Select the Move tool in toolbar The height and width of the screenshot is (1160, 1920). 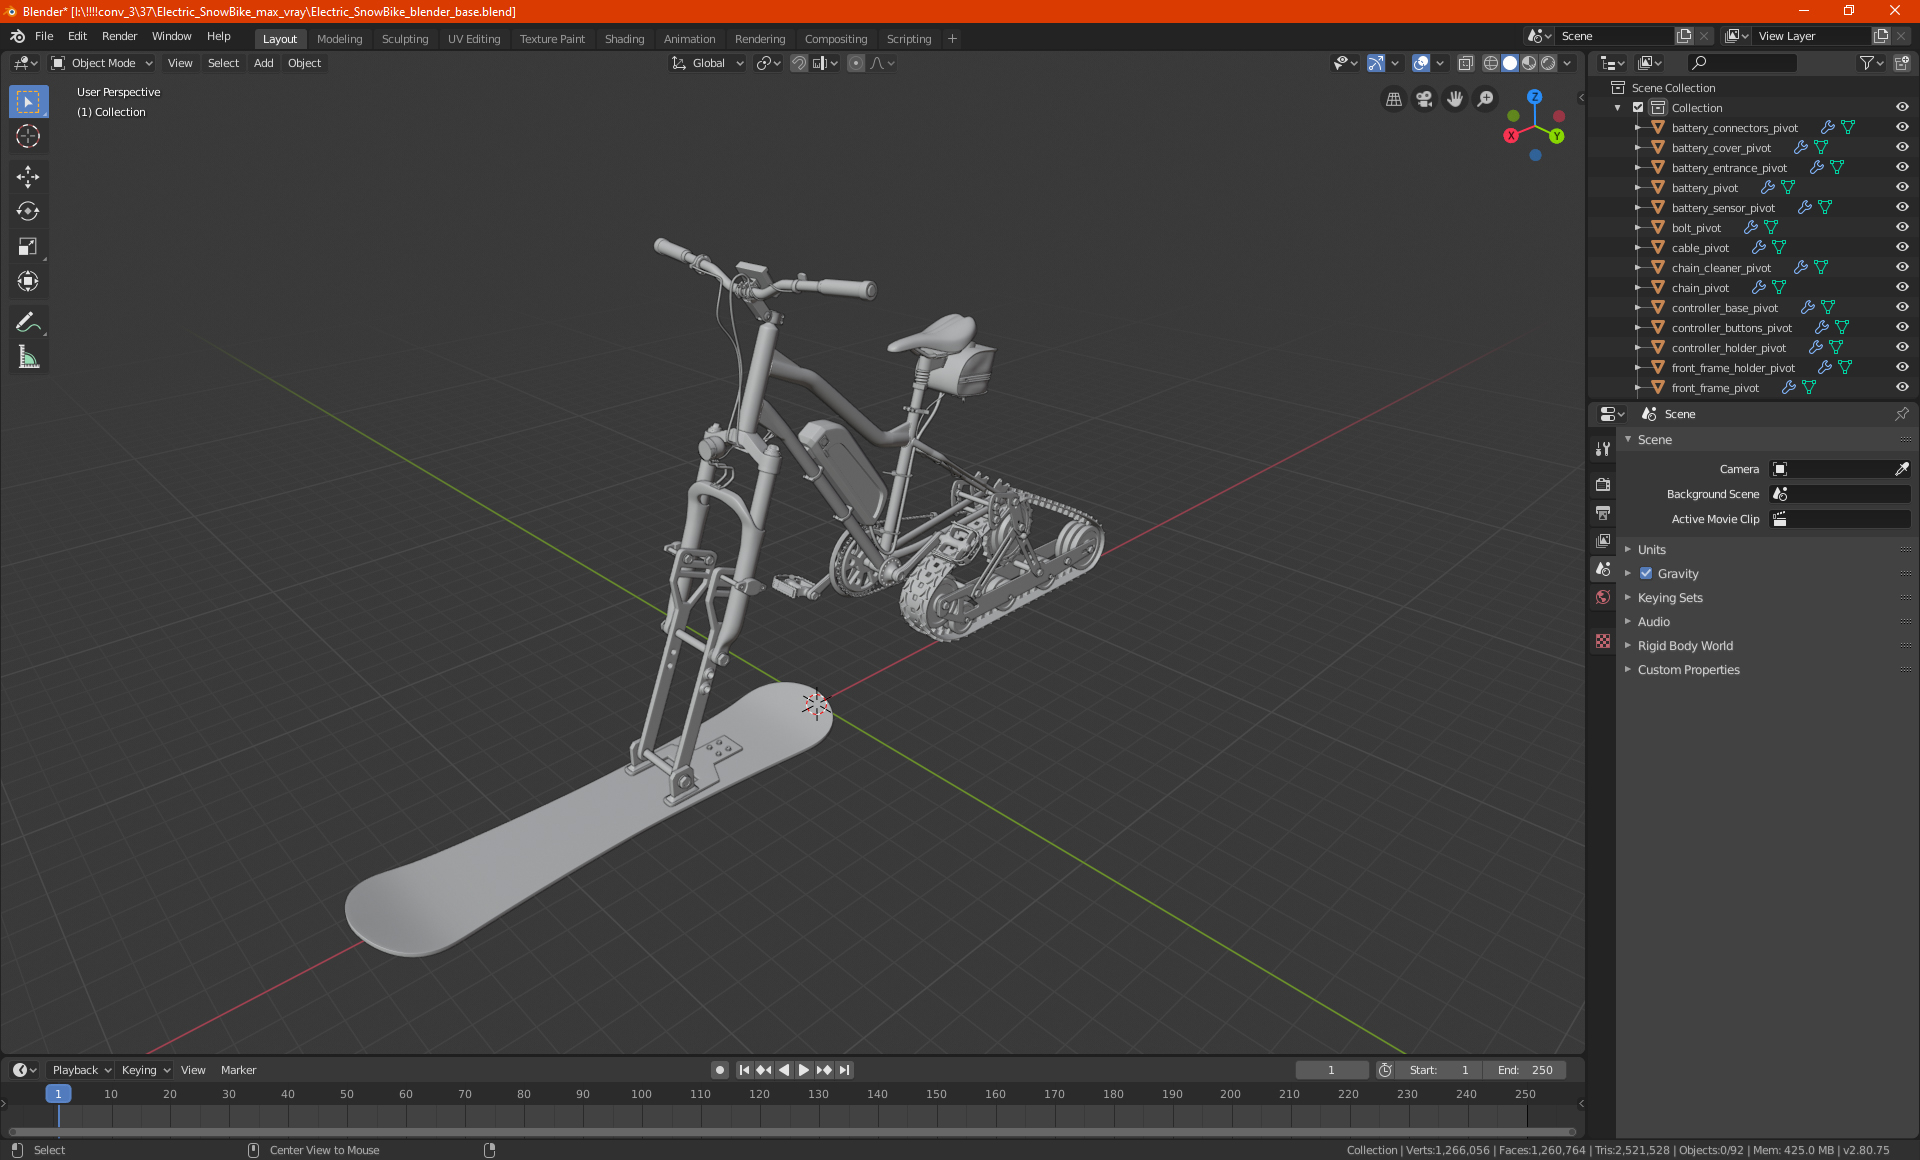point(28,177)
